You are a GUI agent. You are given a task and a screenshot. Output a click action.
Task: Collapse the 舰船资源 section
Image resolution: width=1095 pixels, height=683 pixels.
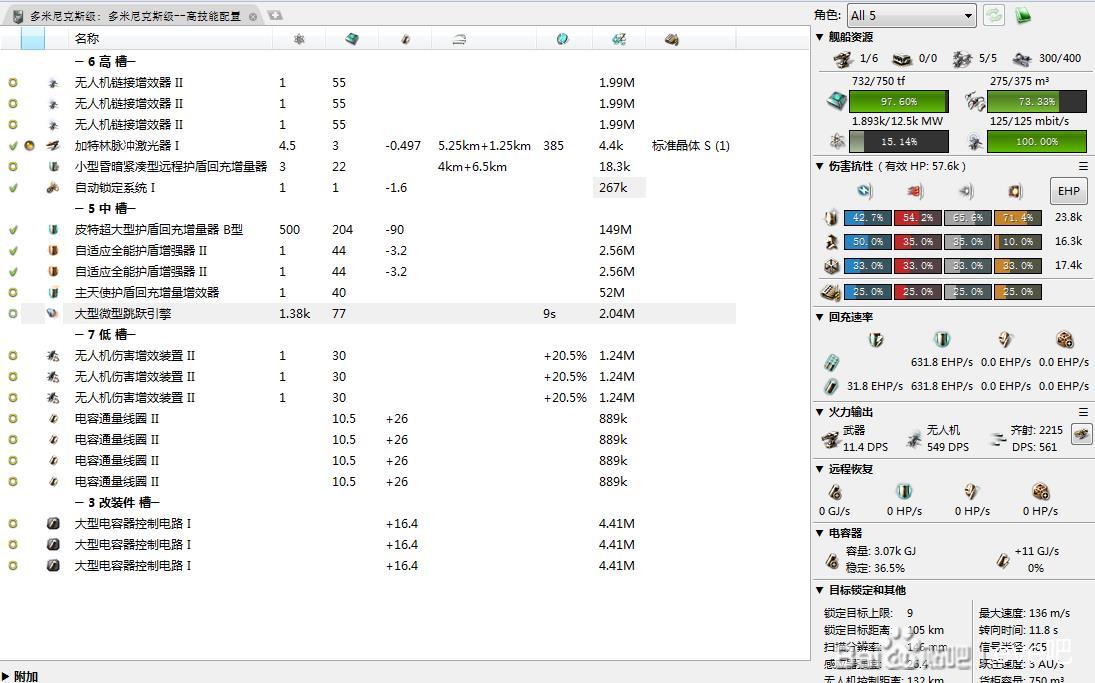click(821, 37)
